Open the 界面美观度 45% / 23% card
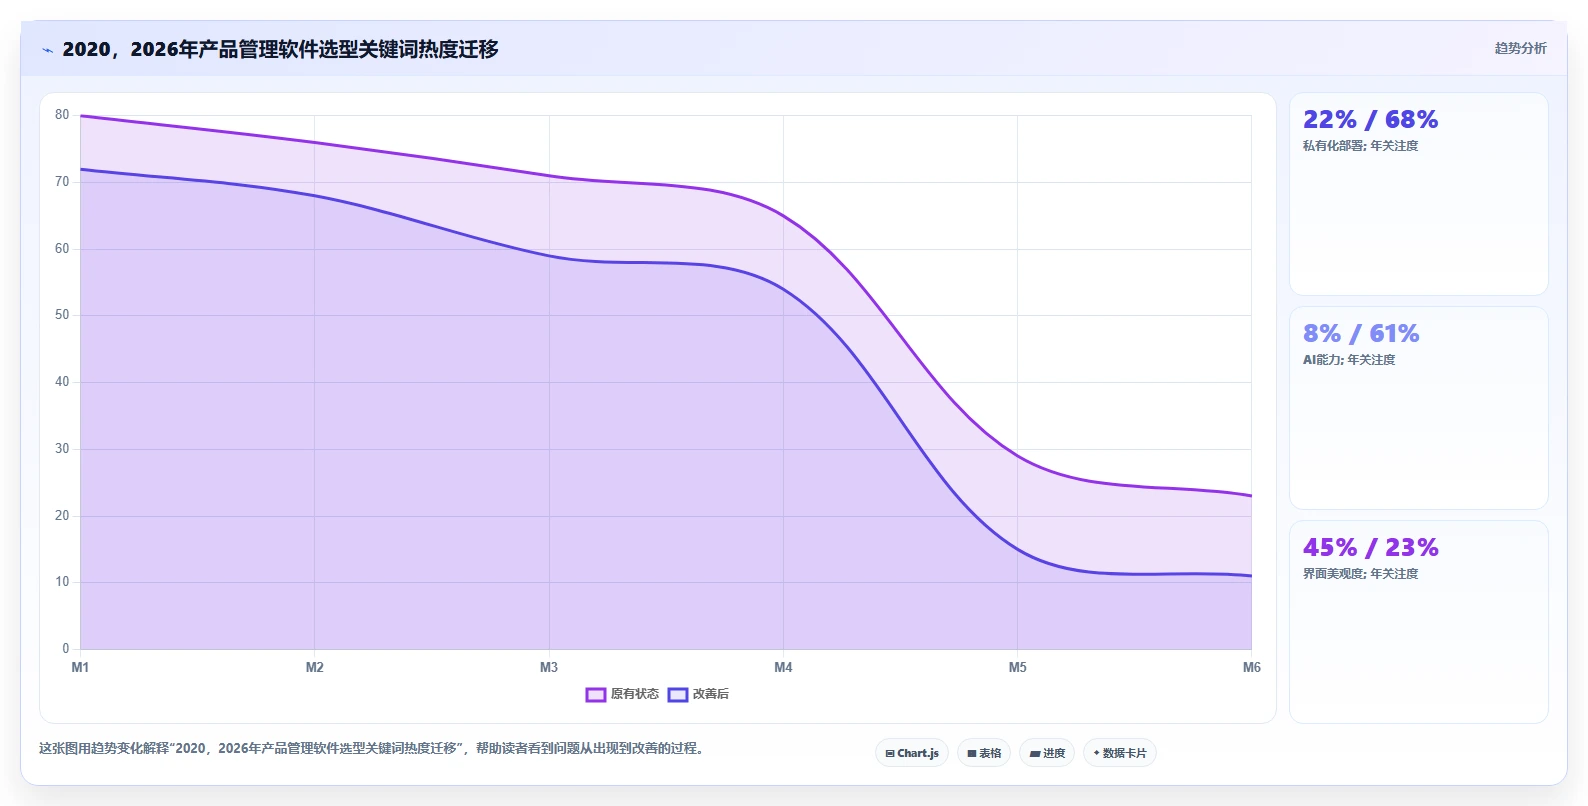This screenshot has height=806, width=1588. point(1418,622)
